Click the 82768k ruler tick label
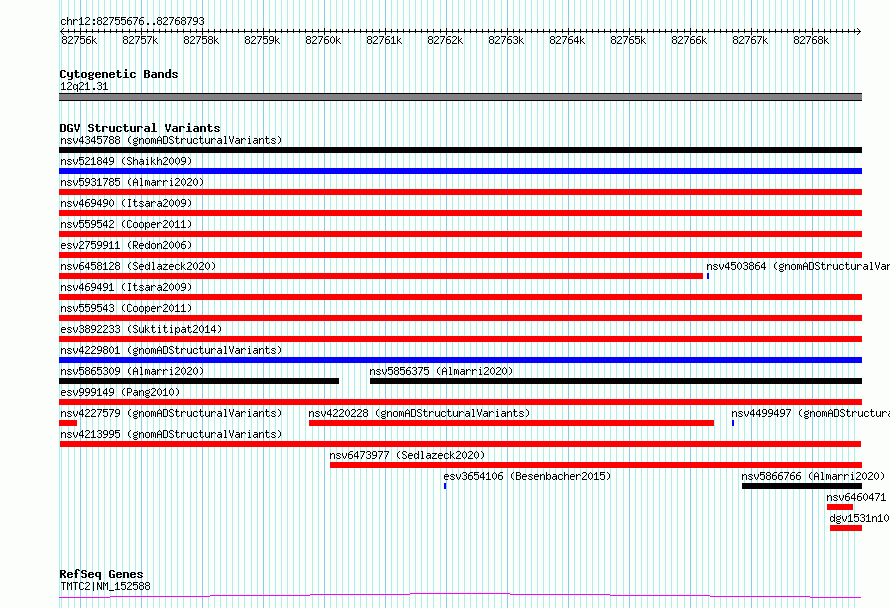 [x=811, y=40]
